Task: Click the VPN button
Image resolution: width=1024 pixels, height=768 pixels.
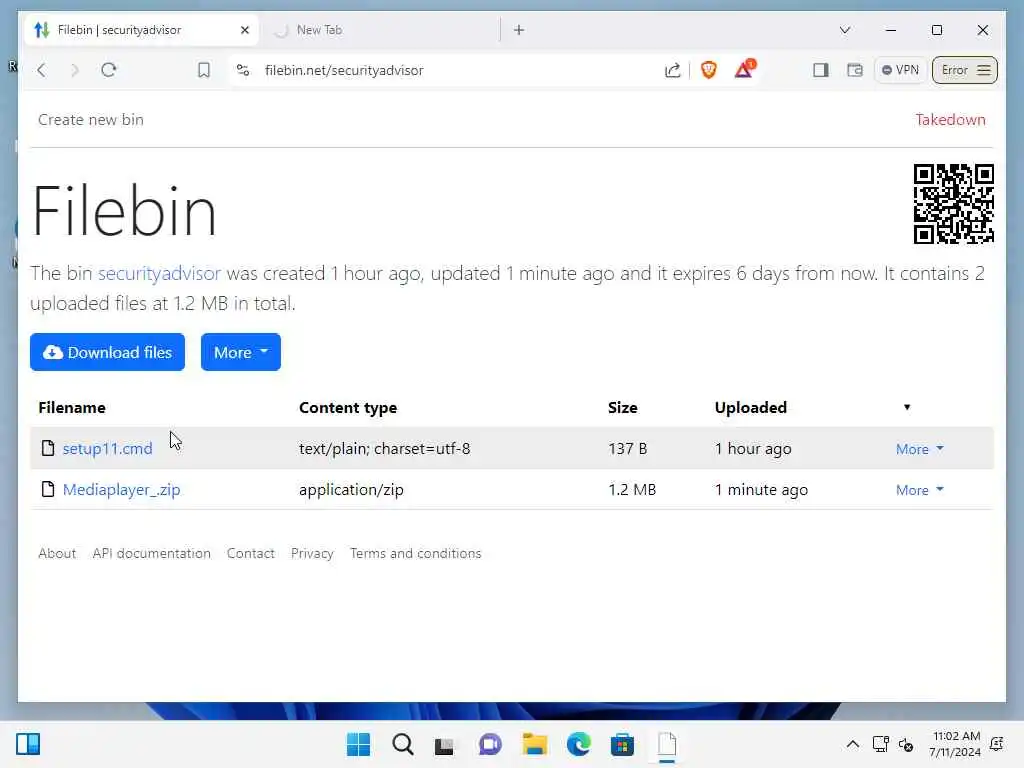Action: tap(901, 70)
